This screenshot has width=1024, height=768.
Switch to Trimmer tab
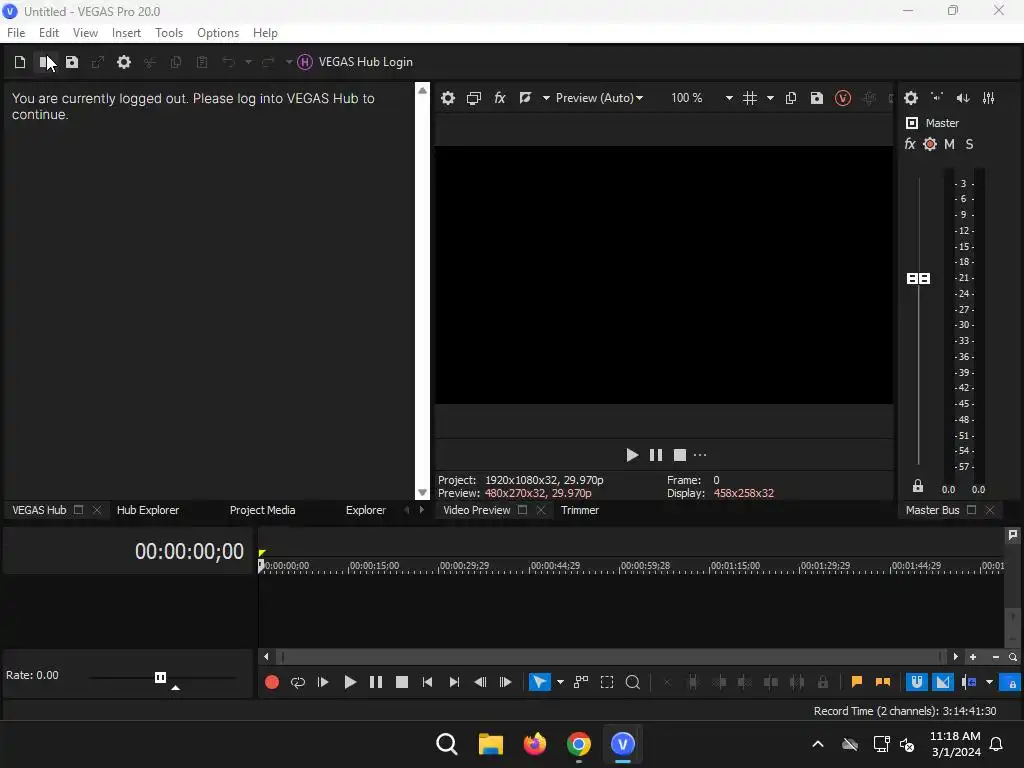[580, 510]
